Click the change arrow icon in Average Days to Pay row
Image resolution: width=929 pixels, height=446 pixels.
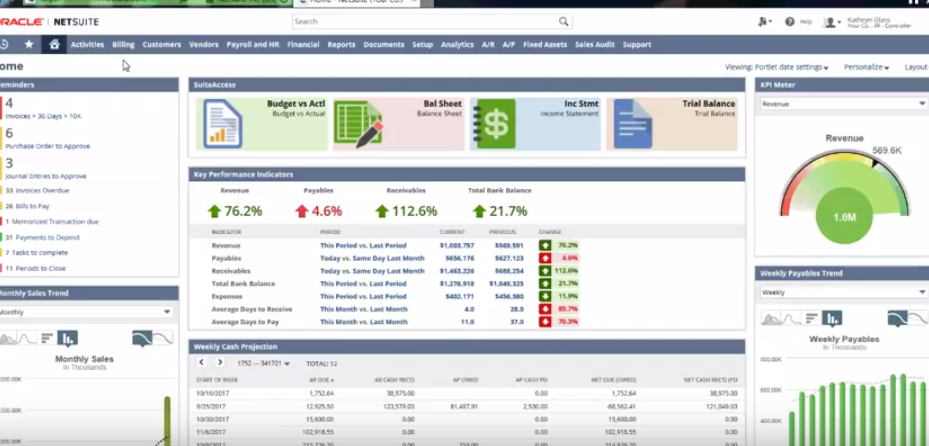click(544, 322)
